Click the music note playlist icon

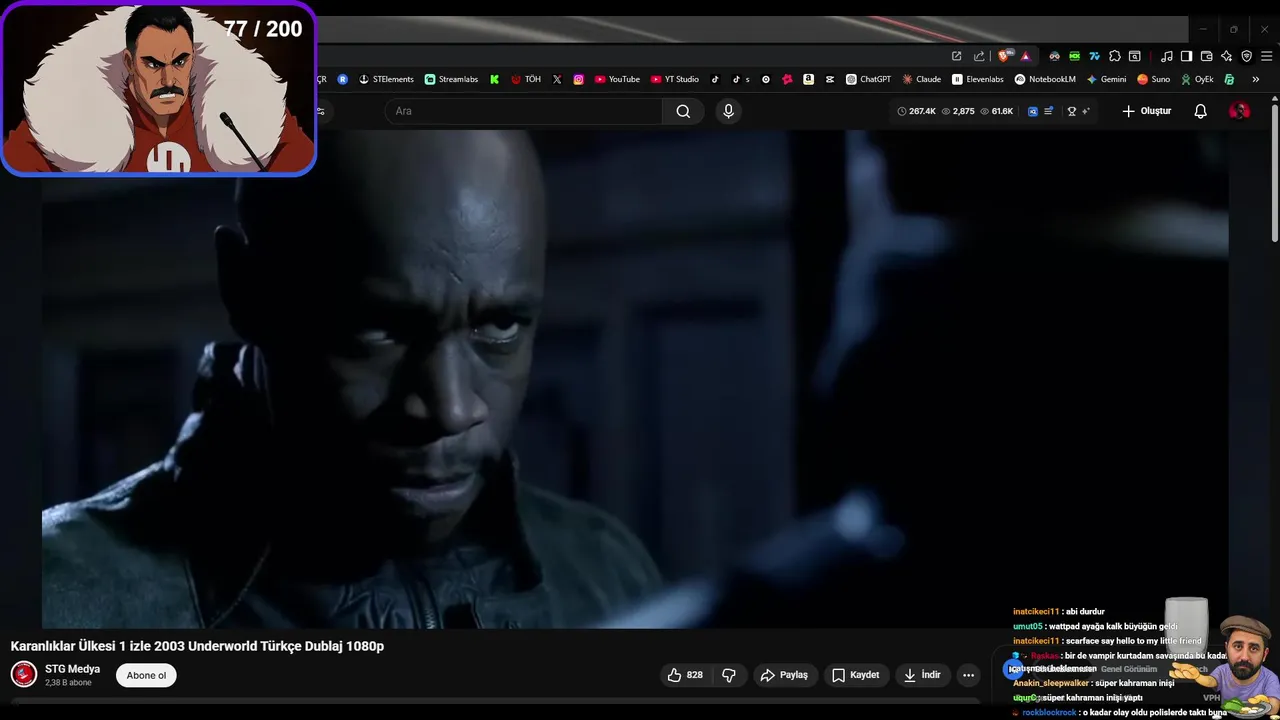(x=1166, y=56)
